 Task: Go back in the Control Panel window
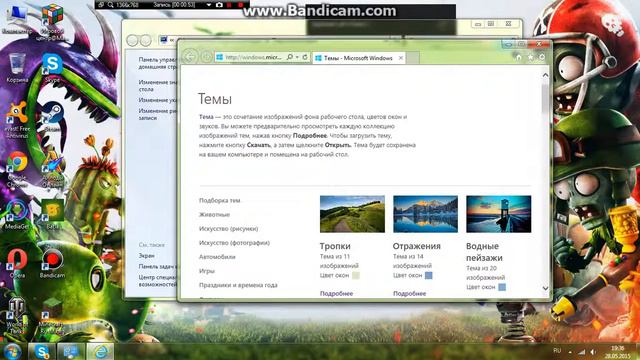133,40
